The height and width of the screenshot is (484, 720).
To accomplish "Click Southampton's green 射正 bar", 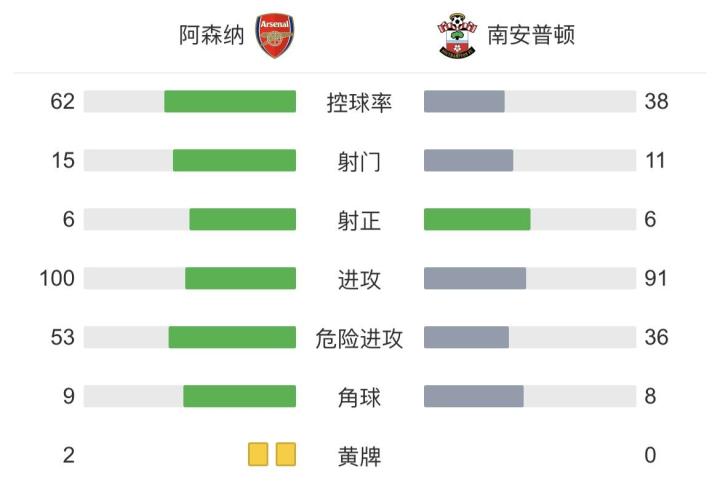I will click(x=477, y=219).
